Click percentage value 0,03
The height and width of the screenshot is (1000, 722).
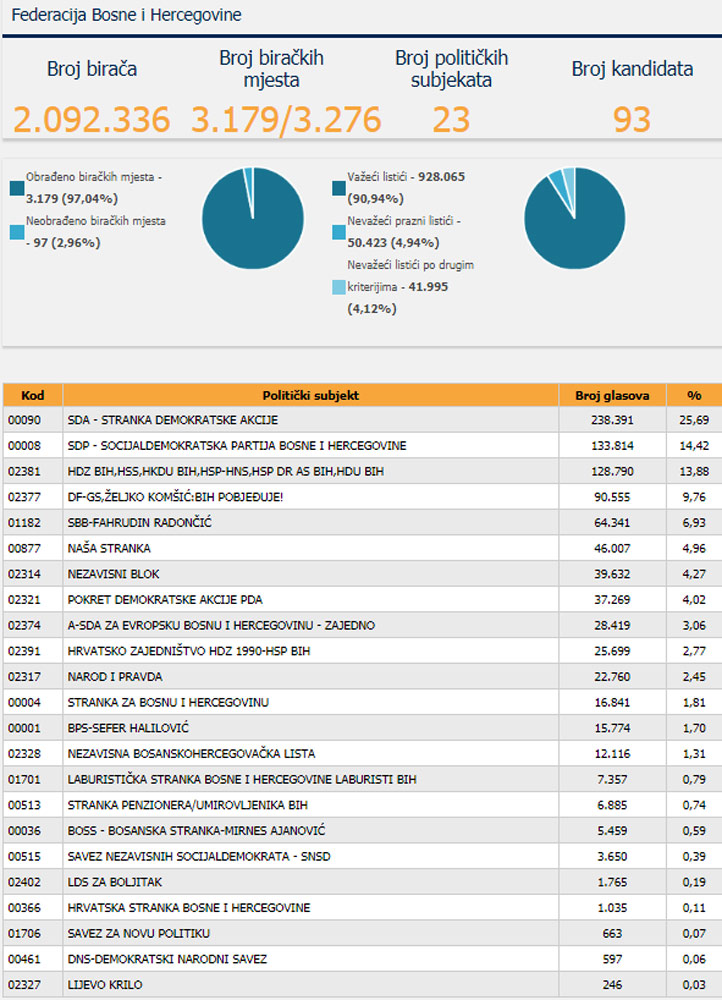coord(694,985)
